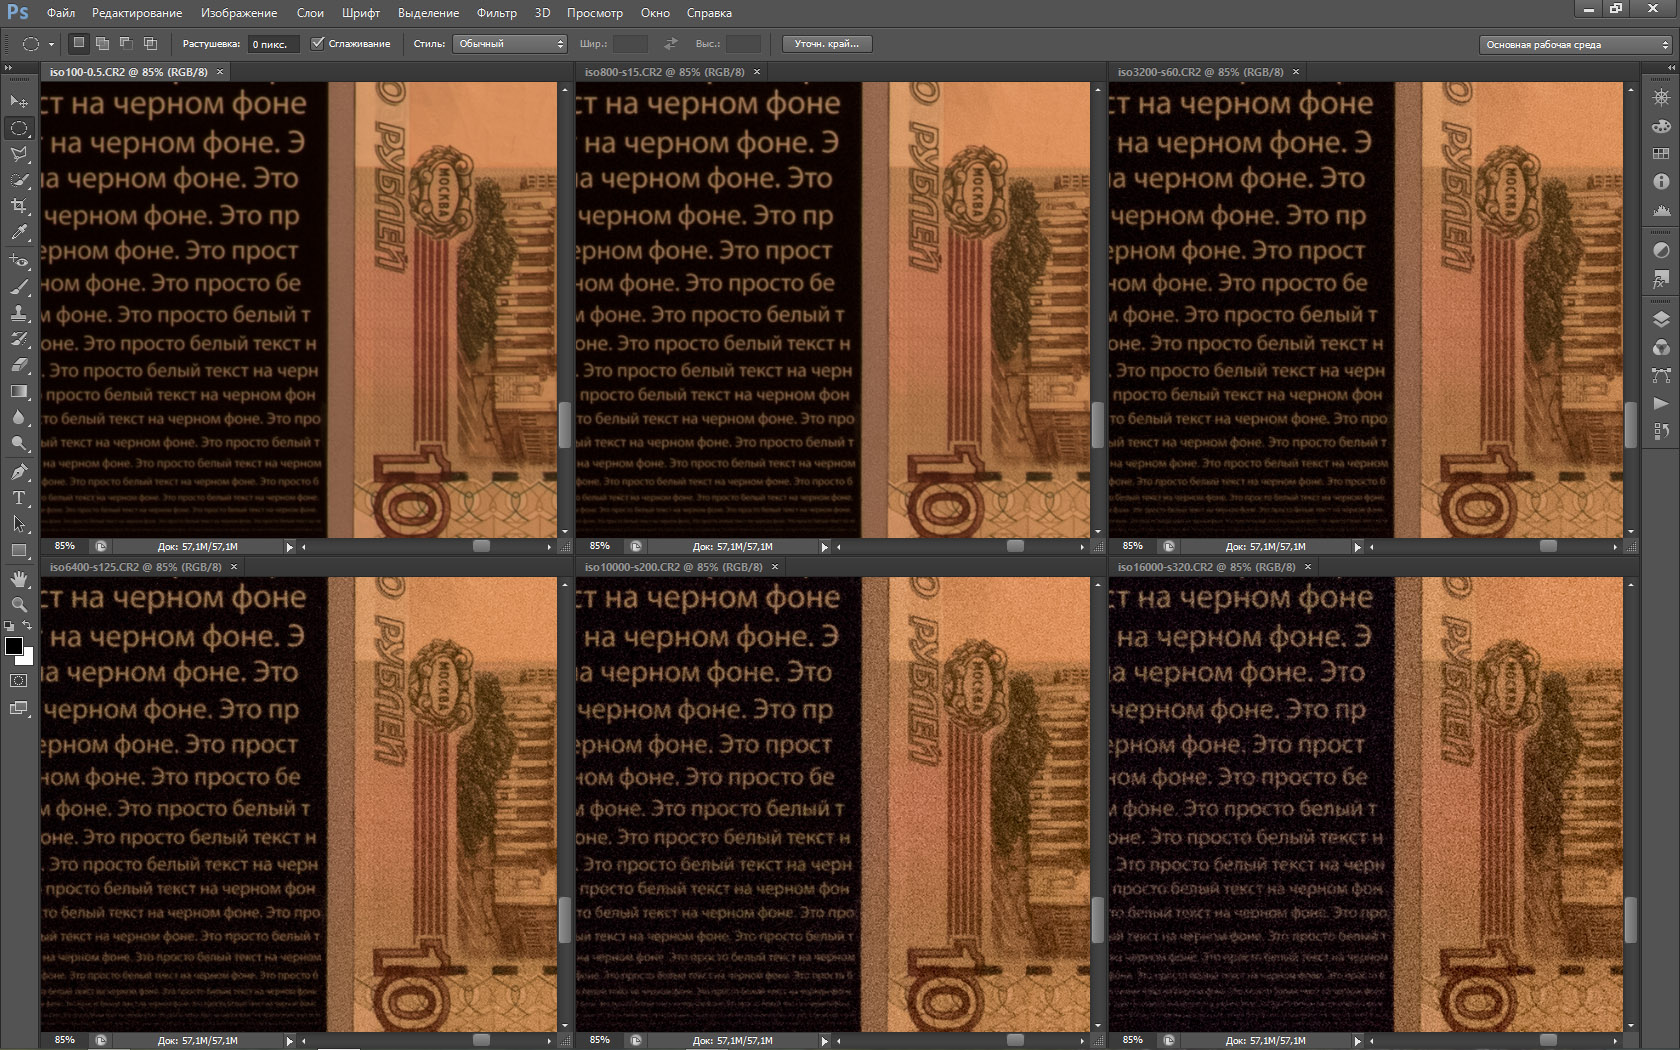Select the Quick Selection tool
This screenshot has width=1680, height=1050.
(x=18, y=180)
